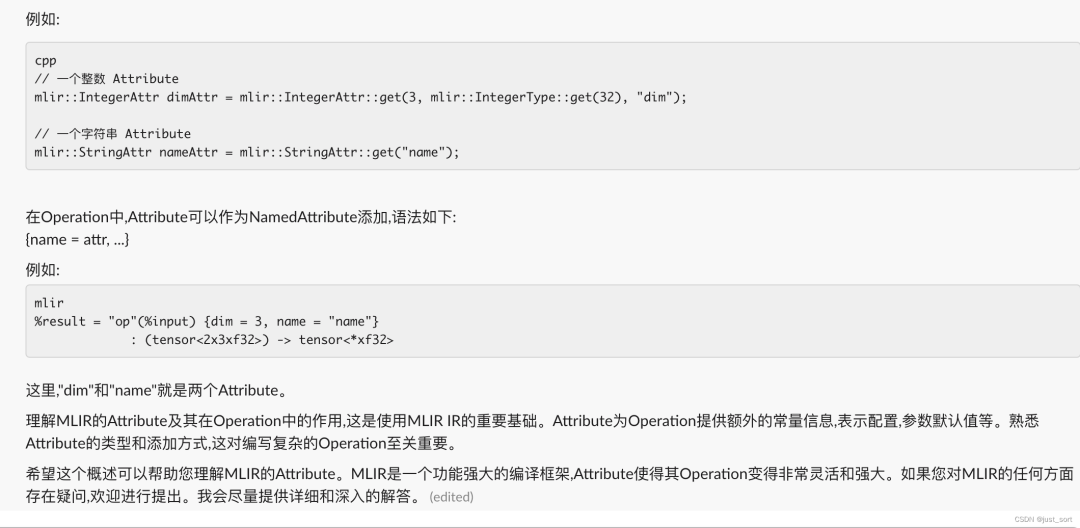This screenshot has width=1080, height=528.
Task: Click the "例如:" text above mlir block
Action: tap(43, 270)
